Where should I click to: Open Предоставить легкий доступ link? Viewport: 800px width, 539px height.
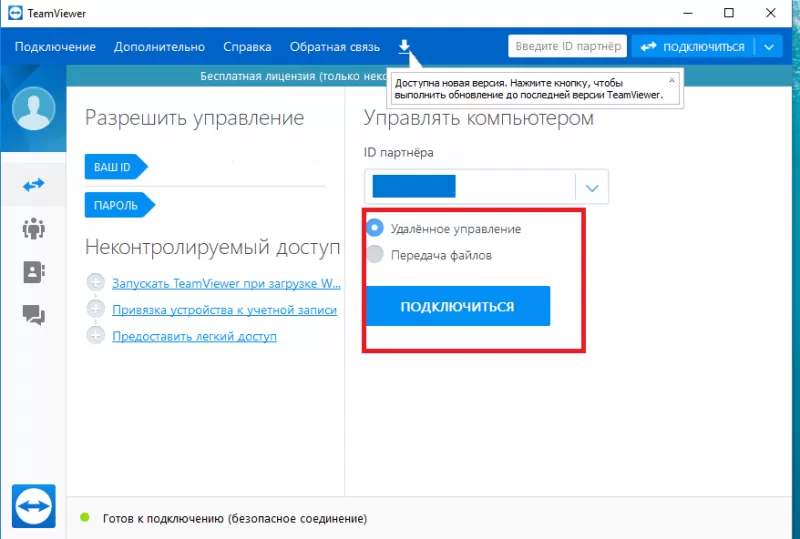194,336
